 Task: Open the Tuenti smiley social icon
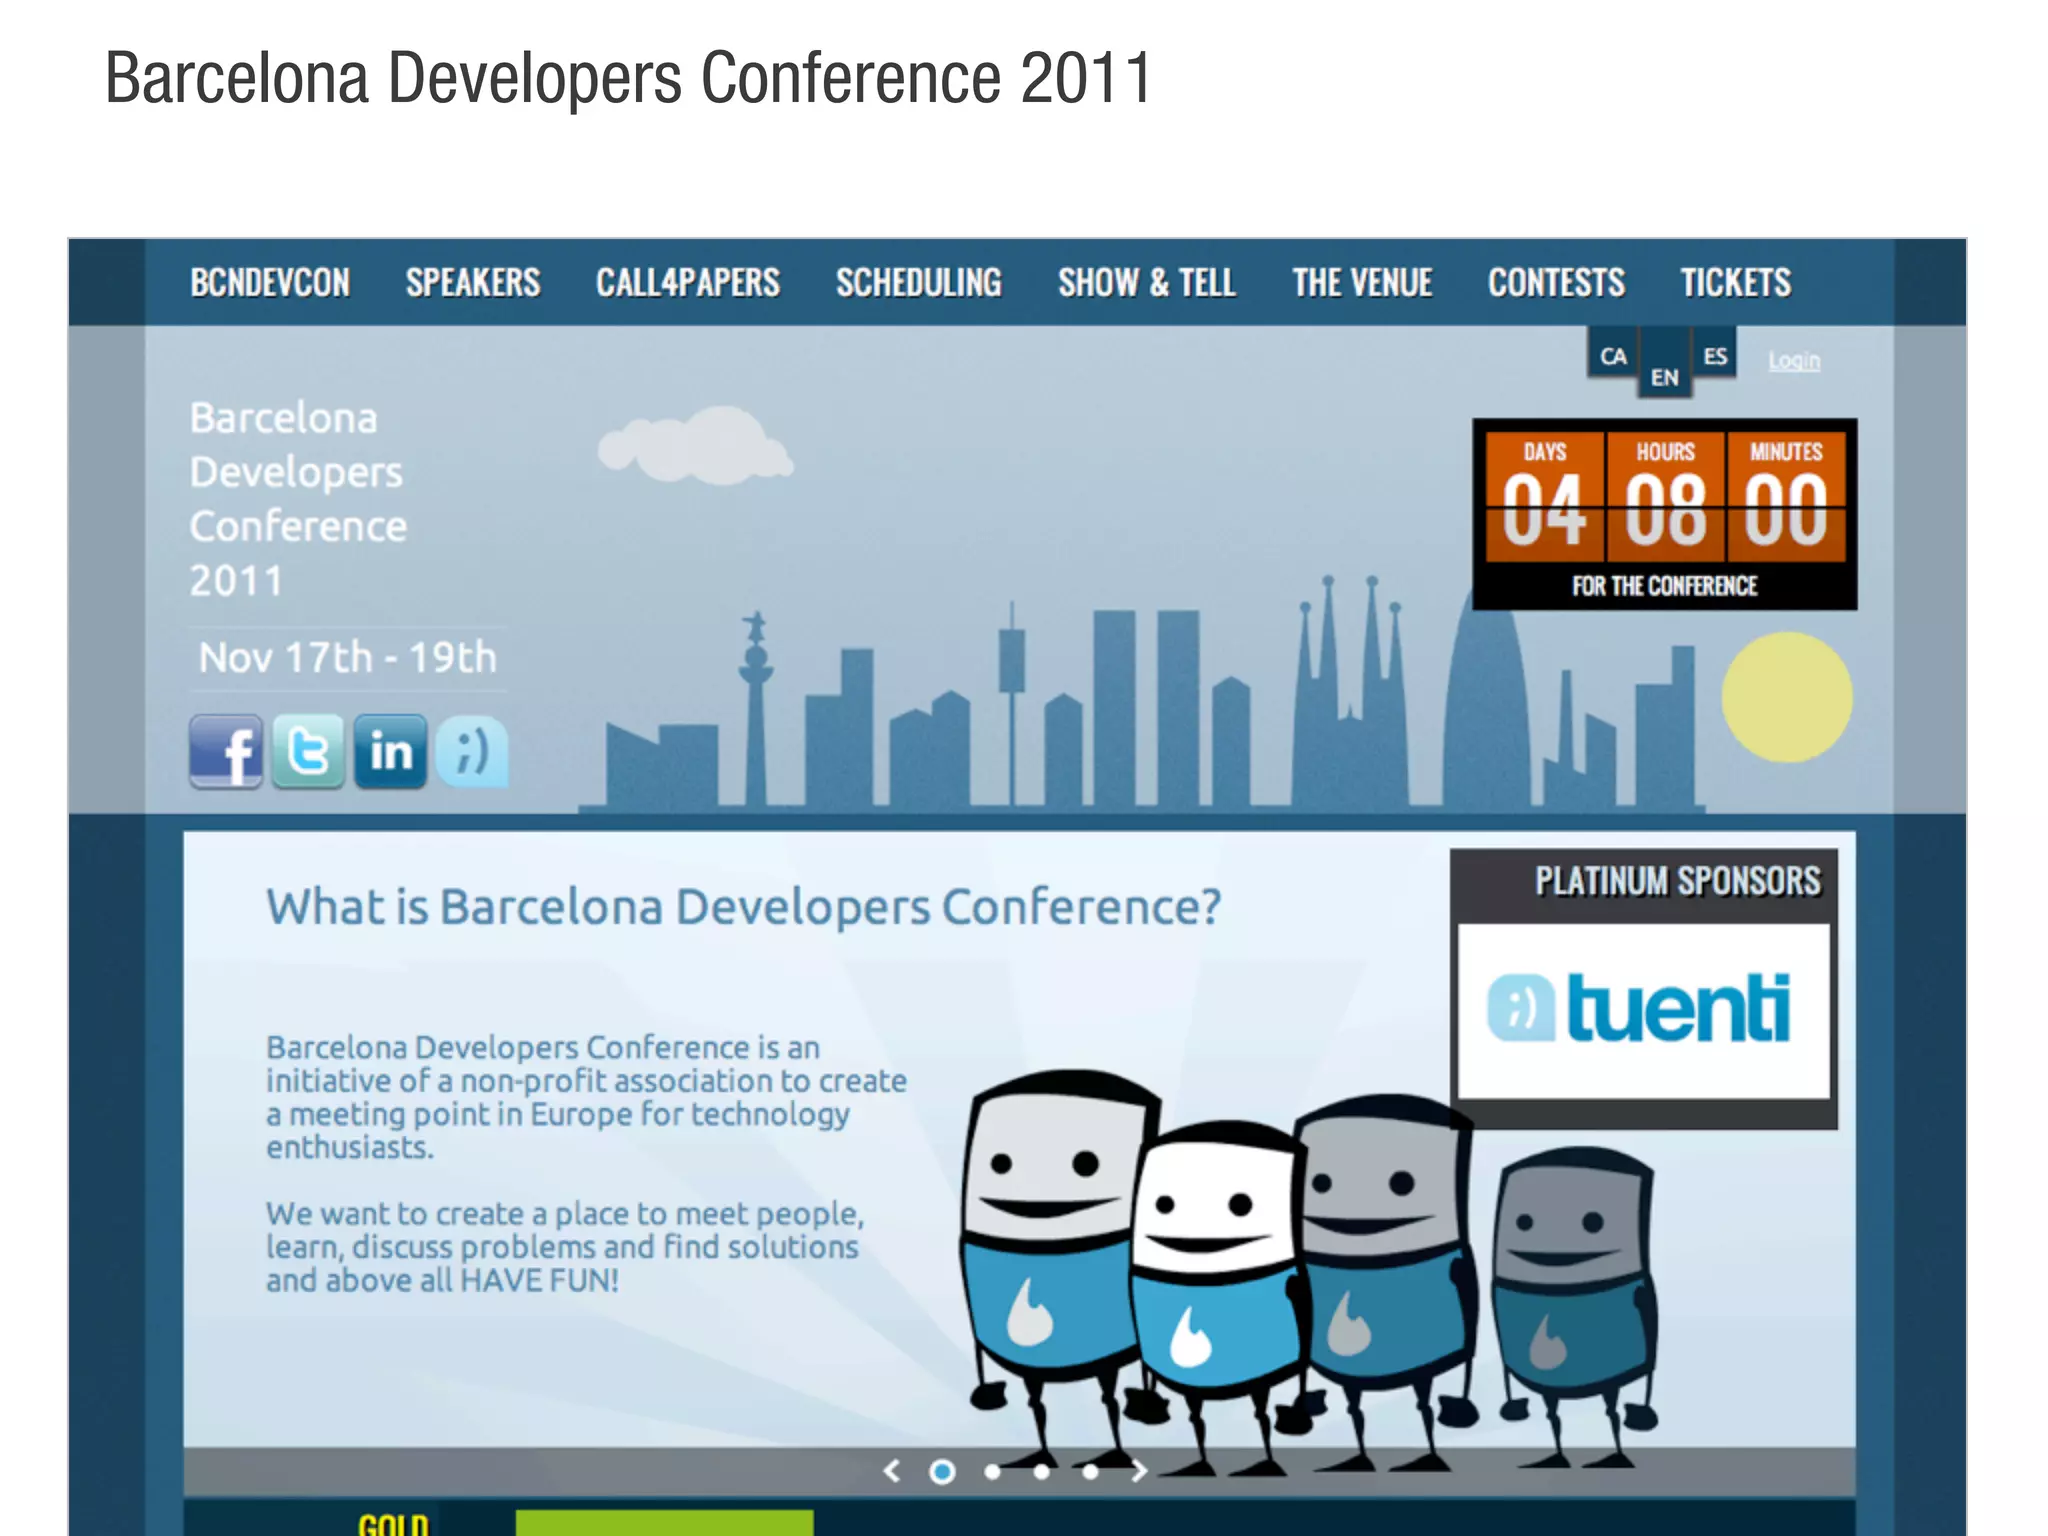click(472, 751)
